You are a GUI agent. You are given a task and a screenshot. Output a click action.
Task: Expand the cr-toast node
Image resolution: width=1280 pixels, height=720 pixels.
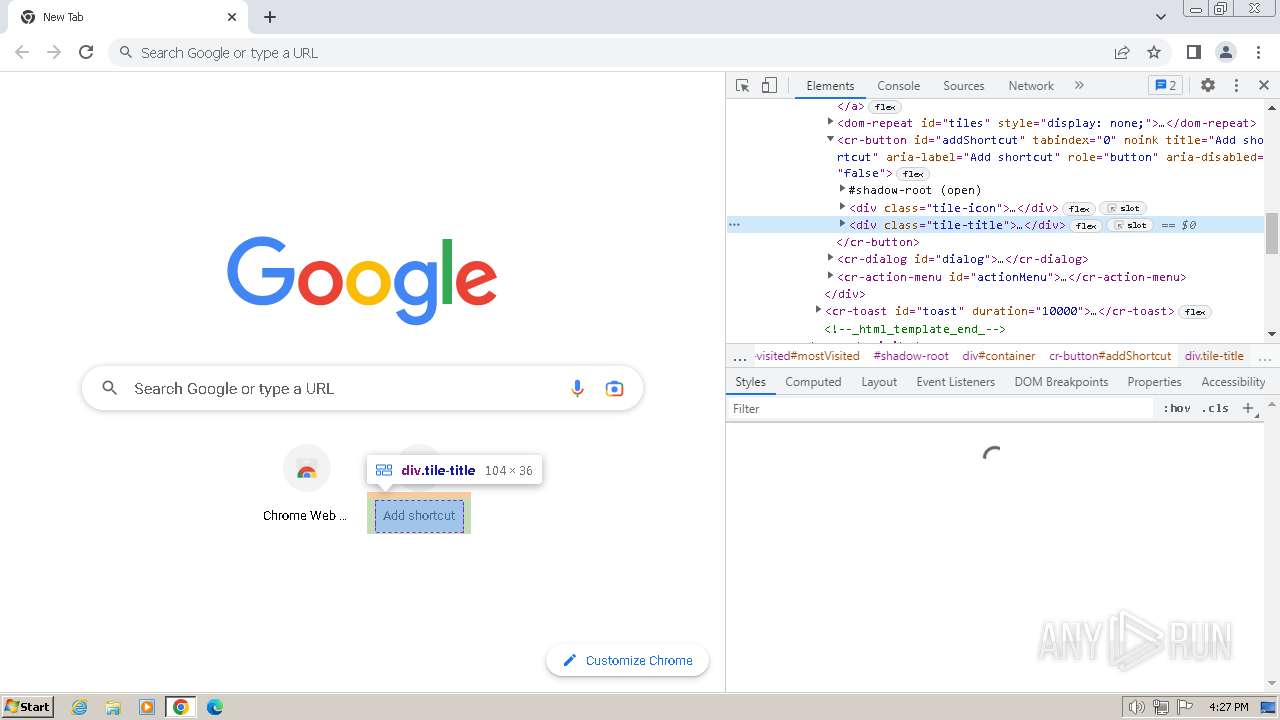[x=818, y=310]
